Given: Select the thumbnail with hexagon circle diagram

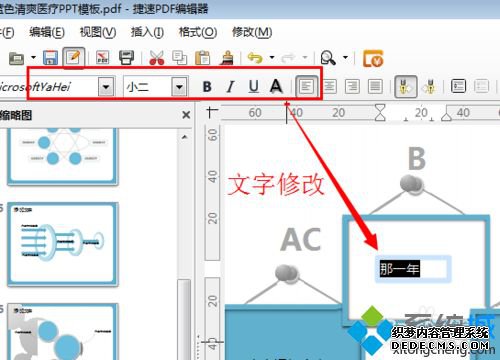Looking at the screenshot, I should (x=63, y=156).
